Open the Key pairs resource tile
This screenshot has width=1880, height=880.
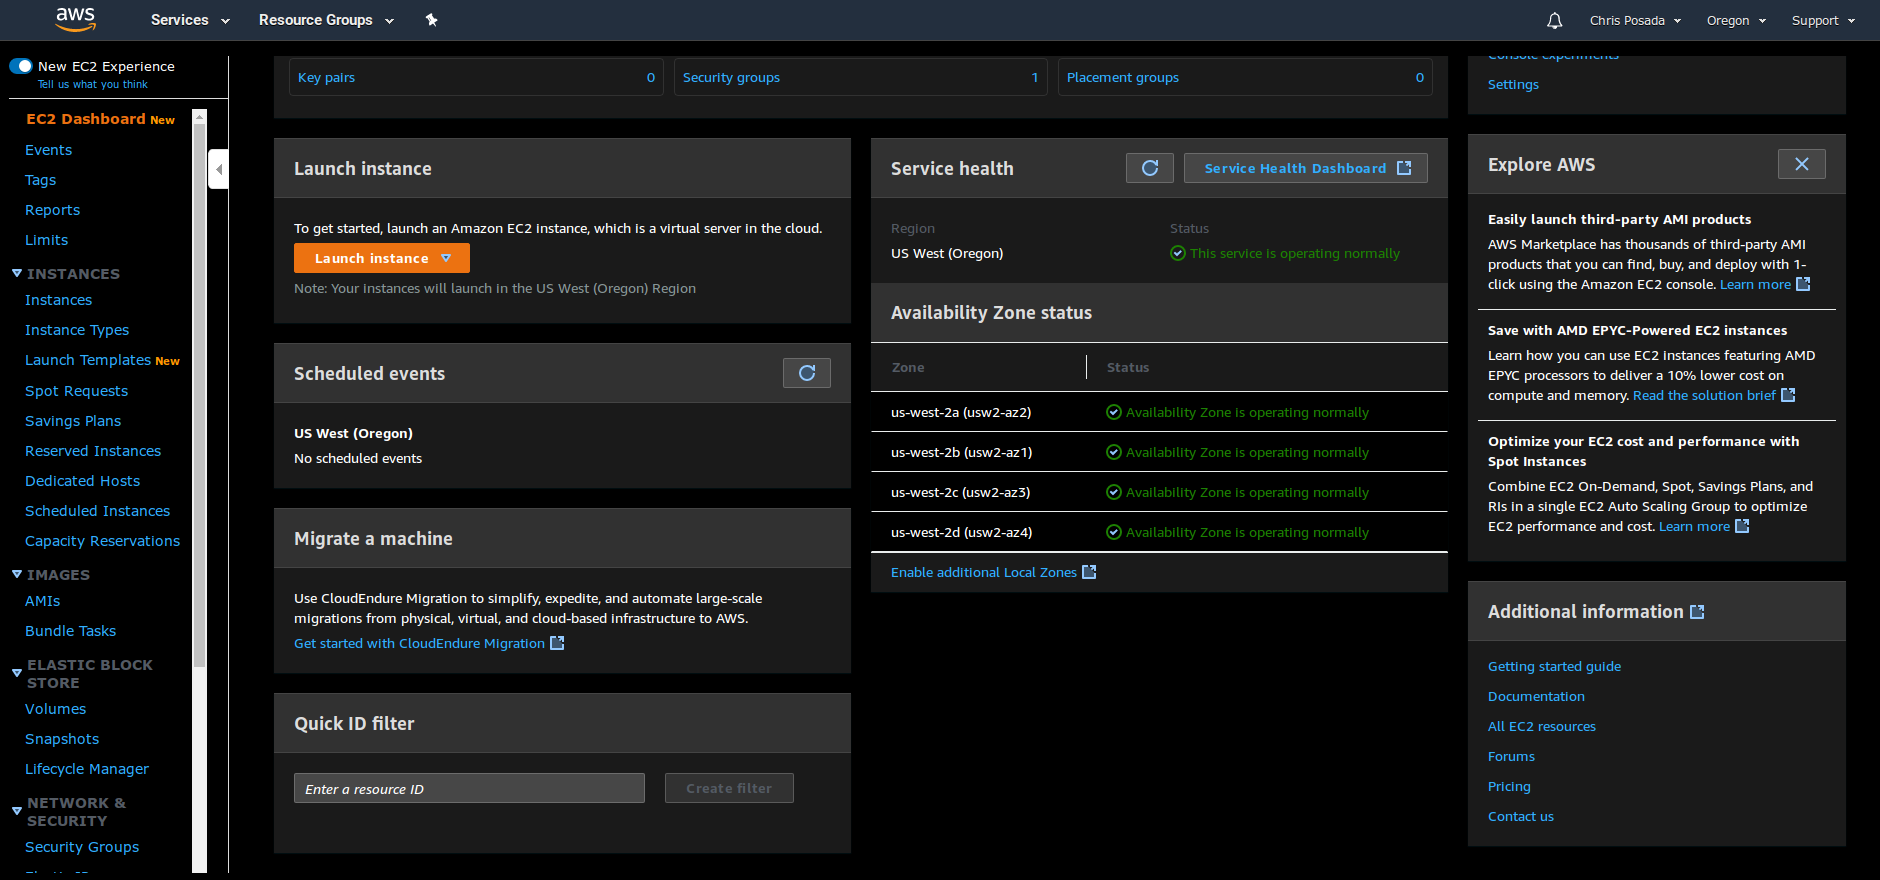click(x=476, y=77)
